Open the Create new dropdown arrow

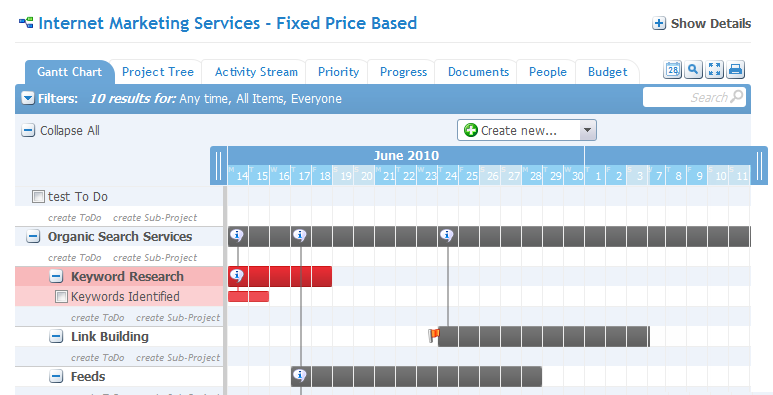click(x=587, y=130)
